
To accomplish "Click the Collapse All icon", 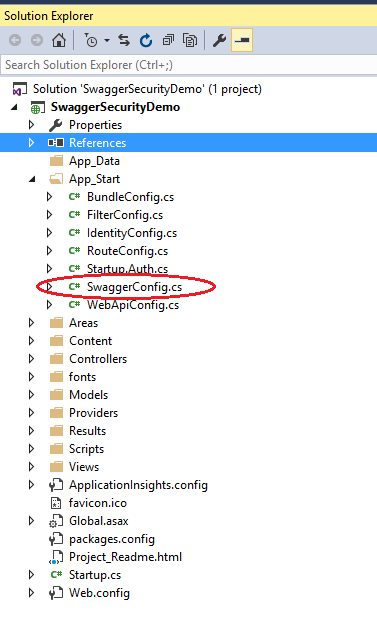I will 168,40.
